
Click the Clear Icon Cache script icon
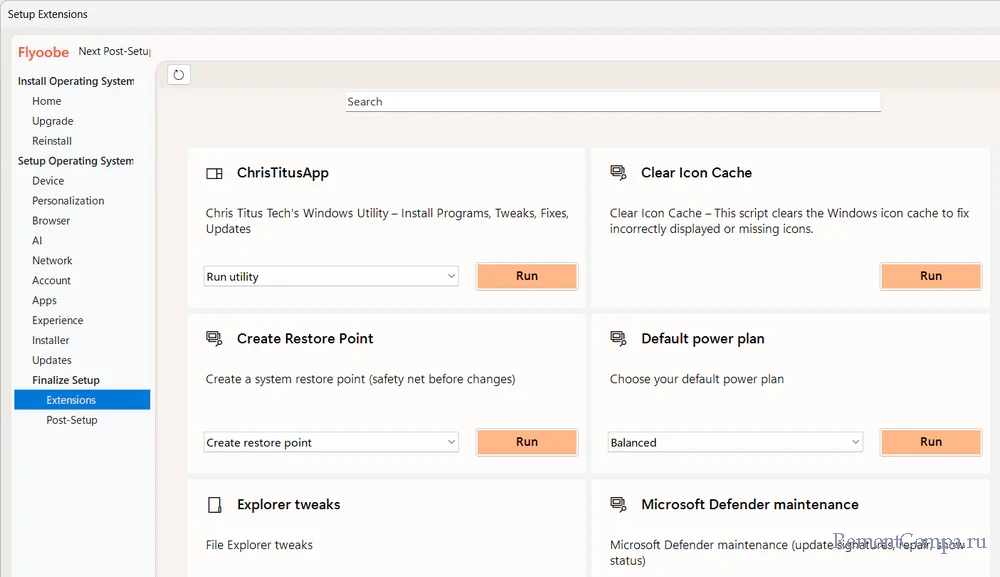pos(618,173)
